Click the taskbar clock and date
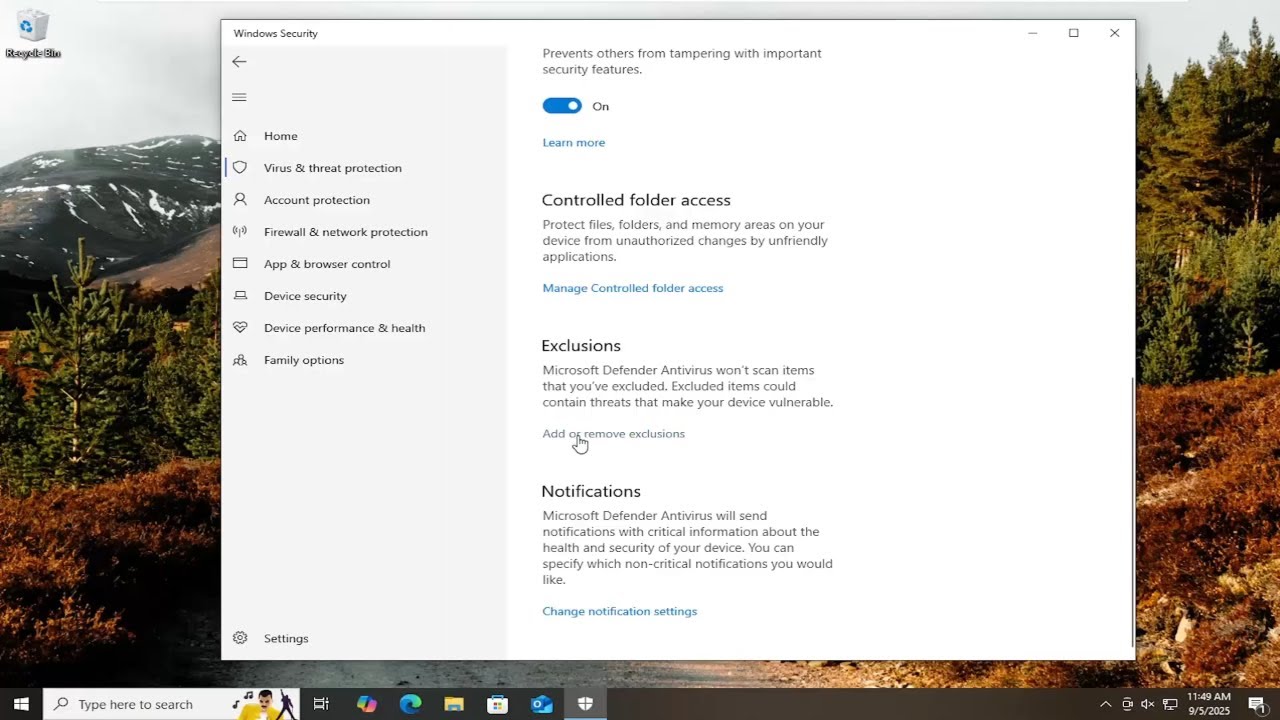Viewport: 1280px width, 720px height. coord(1209,704)
